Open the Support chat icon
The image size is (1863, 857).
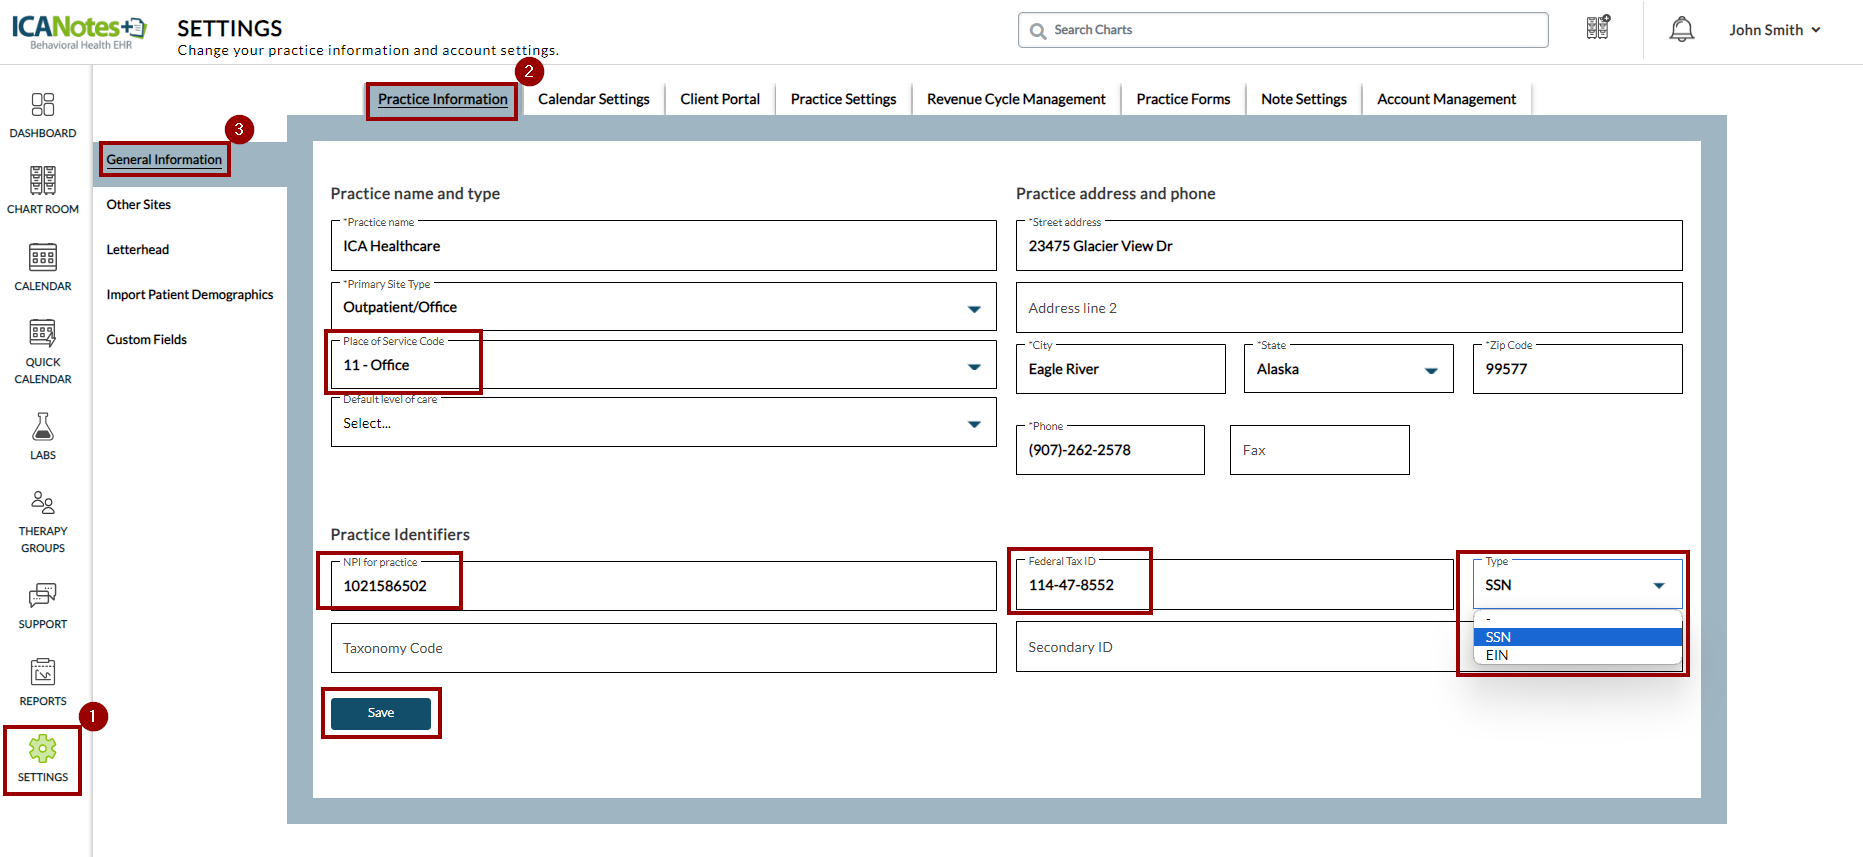click(x=42, y=596)
